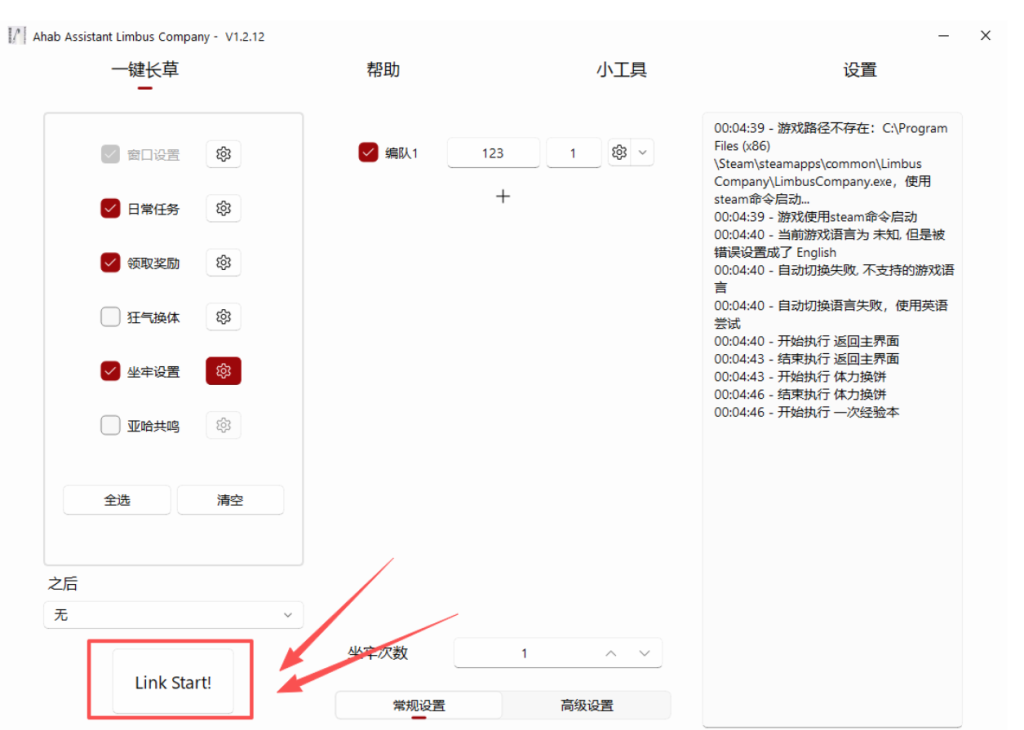1024x730 pixels.
Task: Add a new team with plus icon
Action: (x=503, y=196)
